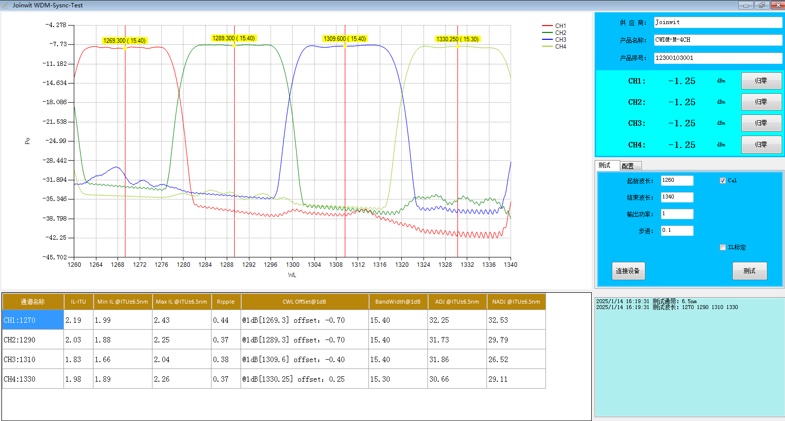The width and height of the screenshot is (785, 421).
Task: Click CH3 NADJ value 26.52
Action: [516, 359]
